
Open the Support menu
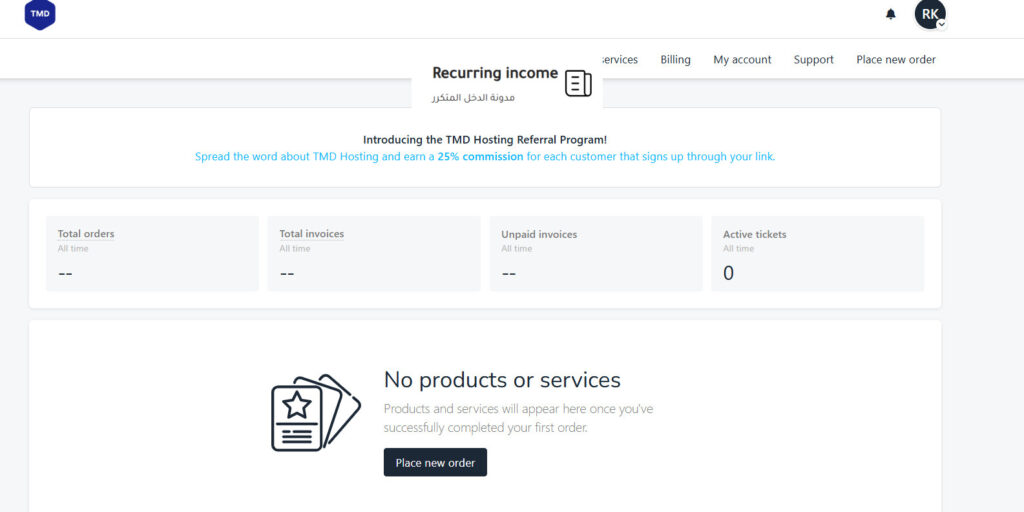click(814, 59)
